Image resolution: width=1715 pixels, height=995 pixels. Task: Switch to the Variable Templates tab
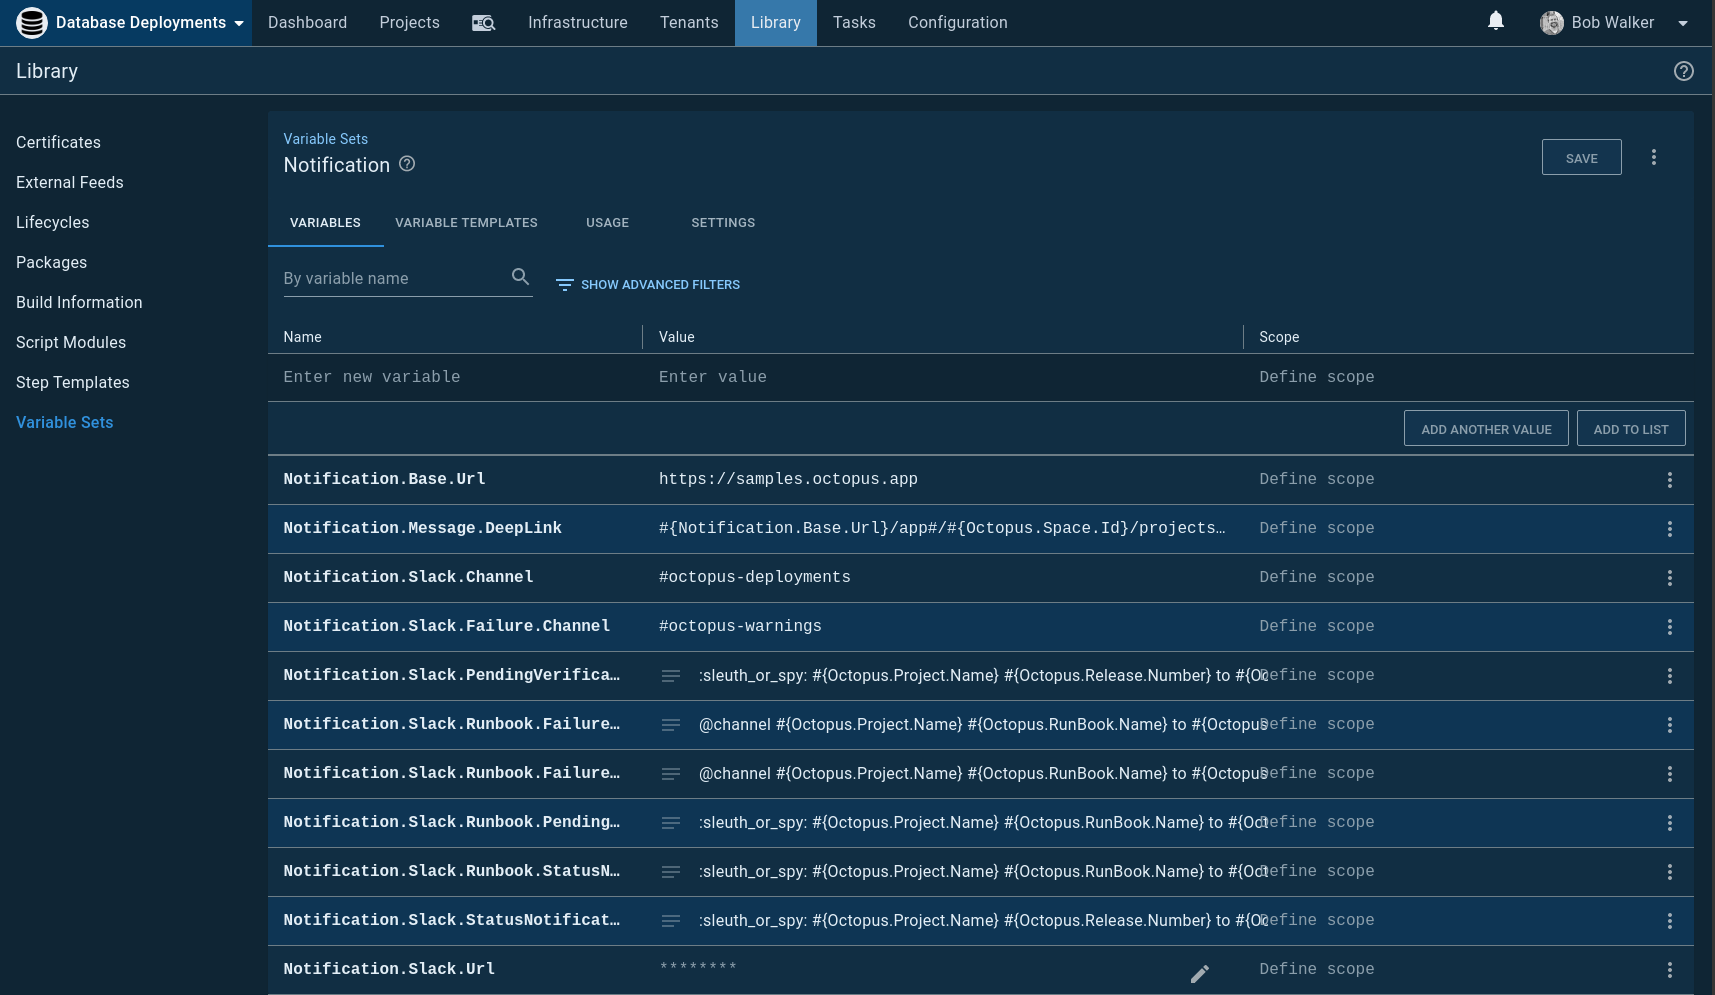point(466,223)
